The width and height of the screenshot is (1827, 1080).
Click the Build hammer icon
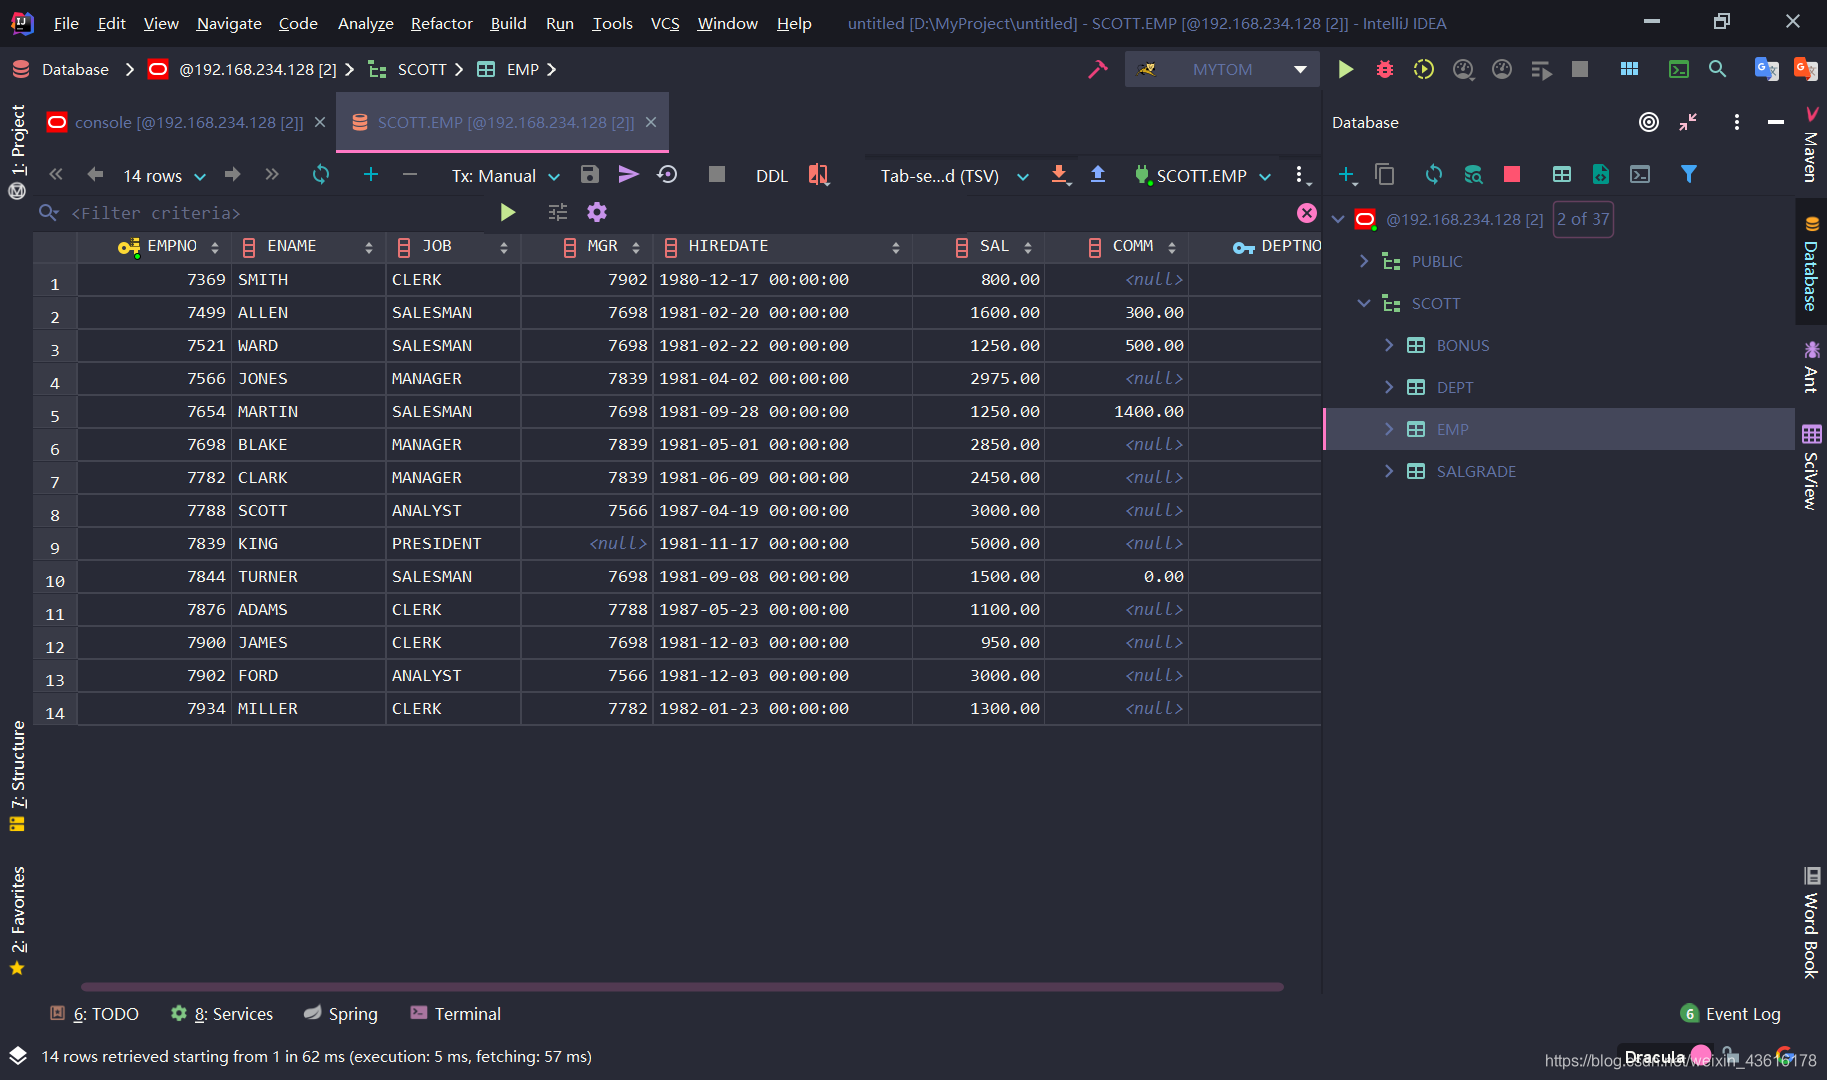click(x=1098, y=69)
